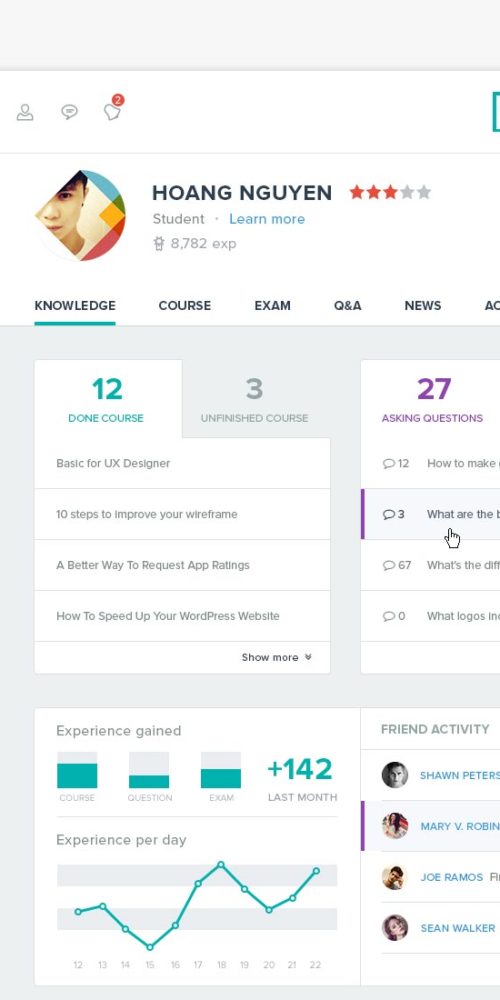Click the comment icon with 67 replies

(x=388, y=565)
